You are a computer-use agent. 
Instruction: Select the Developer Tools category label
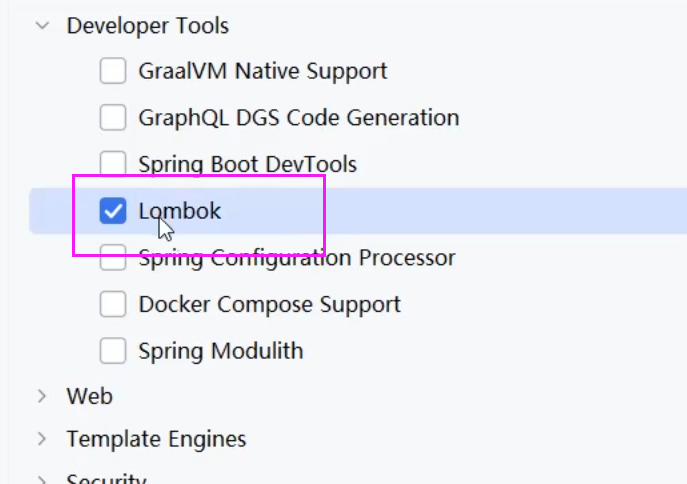147,26
